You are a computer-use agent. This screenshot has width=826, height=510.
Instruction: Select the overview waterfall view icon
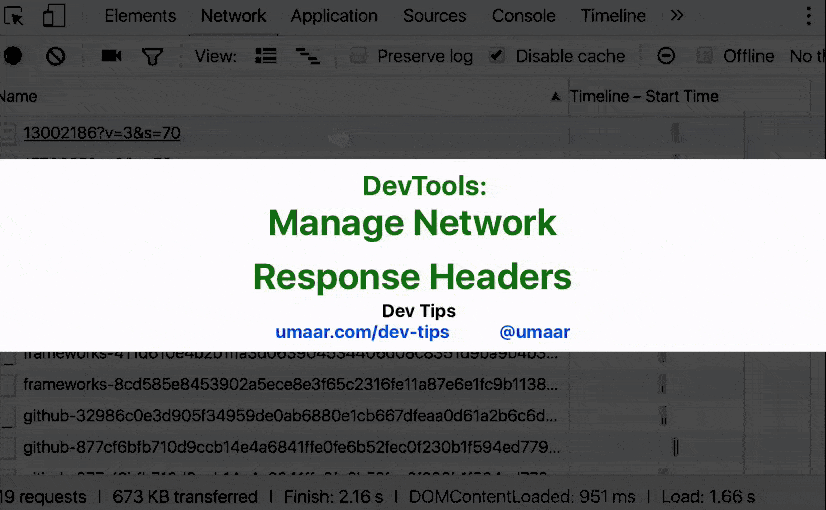point(308,56)
